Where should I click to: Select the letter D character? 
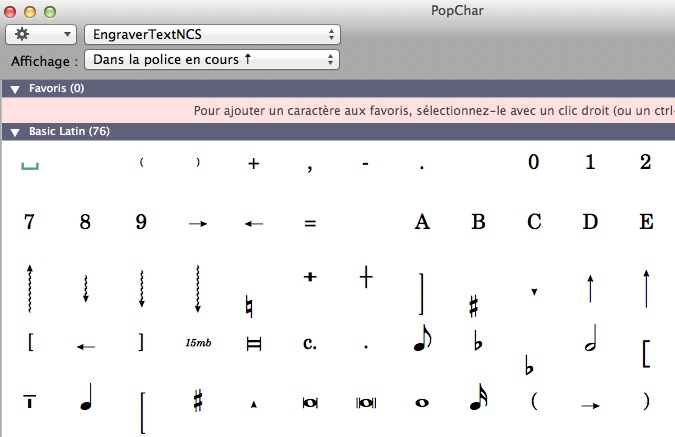(590, 222)
